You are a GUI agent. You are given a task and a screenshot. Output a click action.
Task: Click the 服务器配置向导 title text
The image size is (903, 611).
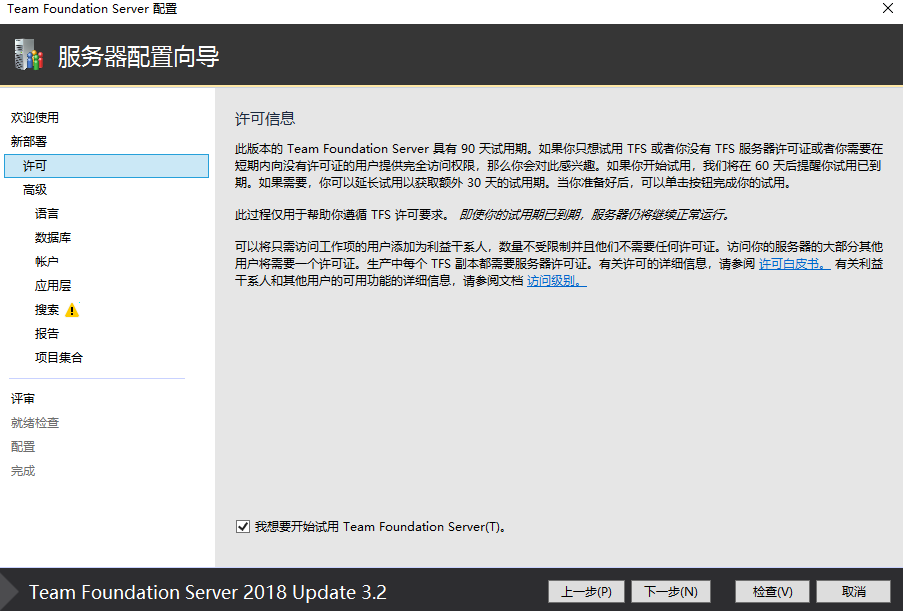[x=138, y=56]
